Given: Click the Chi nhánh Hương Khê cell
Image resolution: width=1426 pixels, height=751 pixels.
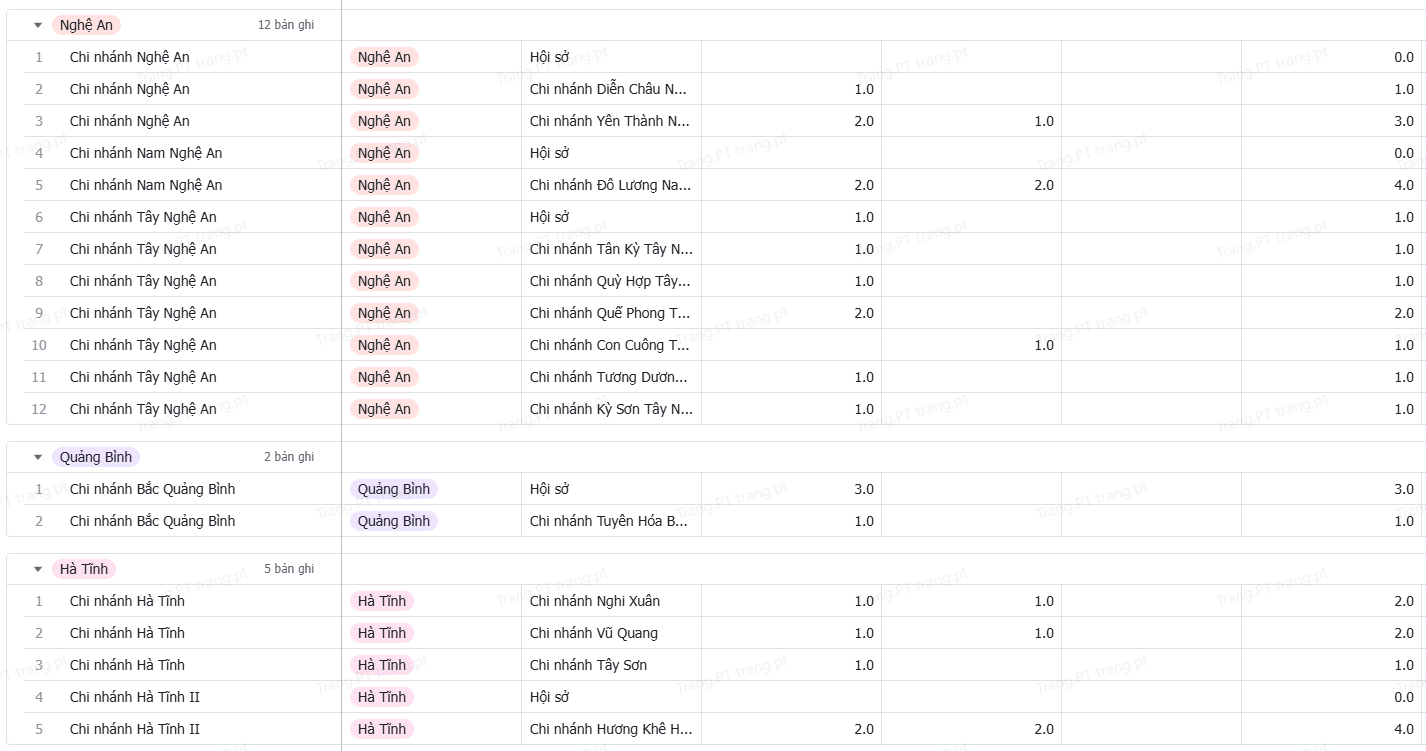Looking at the screenshot, I should click(x=610, y=729).
